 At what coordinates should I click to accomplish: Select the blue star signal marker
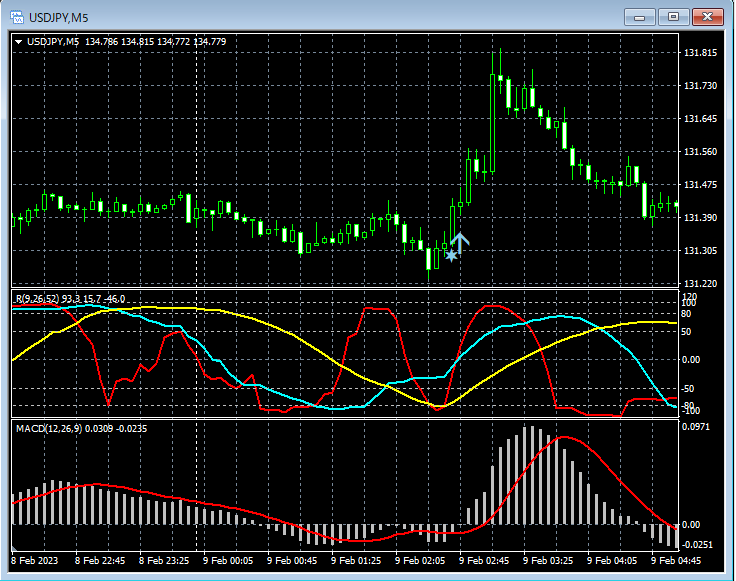451,256
